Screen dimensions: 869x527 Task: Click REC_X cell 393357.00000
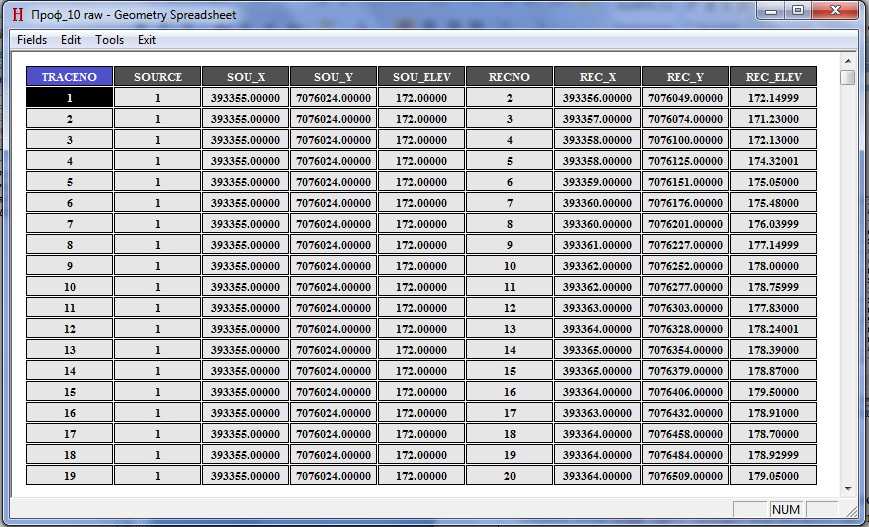point(597,119)
